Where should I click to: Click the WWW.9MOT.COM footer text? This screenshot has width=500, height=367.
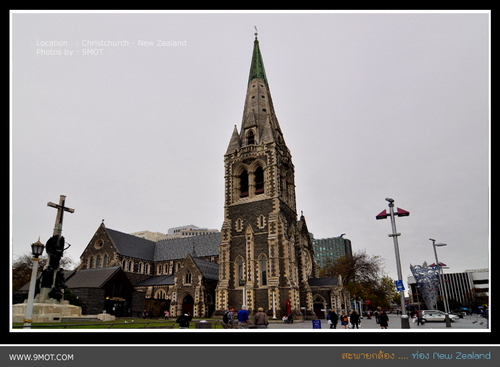tap(41, 357)
